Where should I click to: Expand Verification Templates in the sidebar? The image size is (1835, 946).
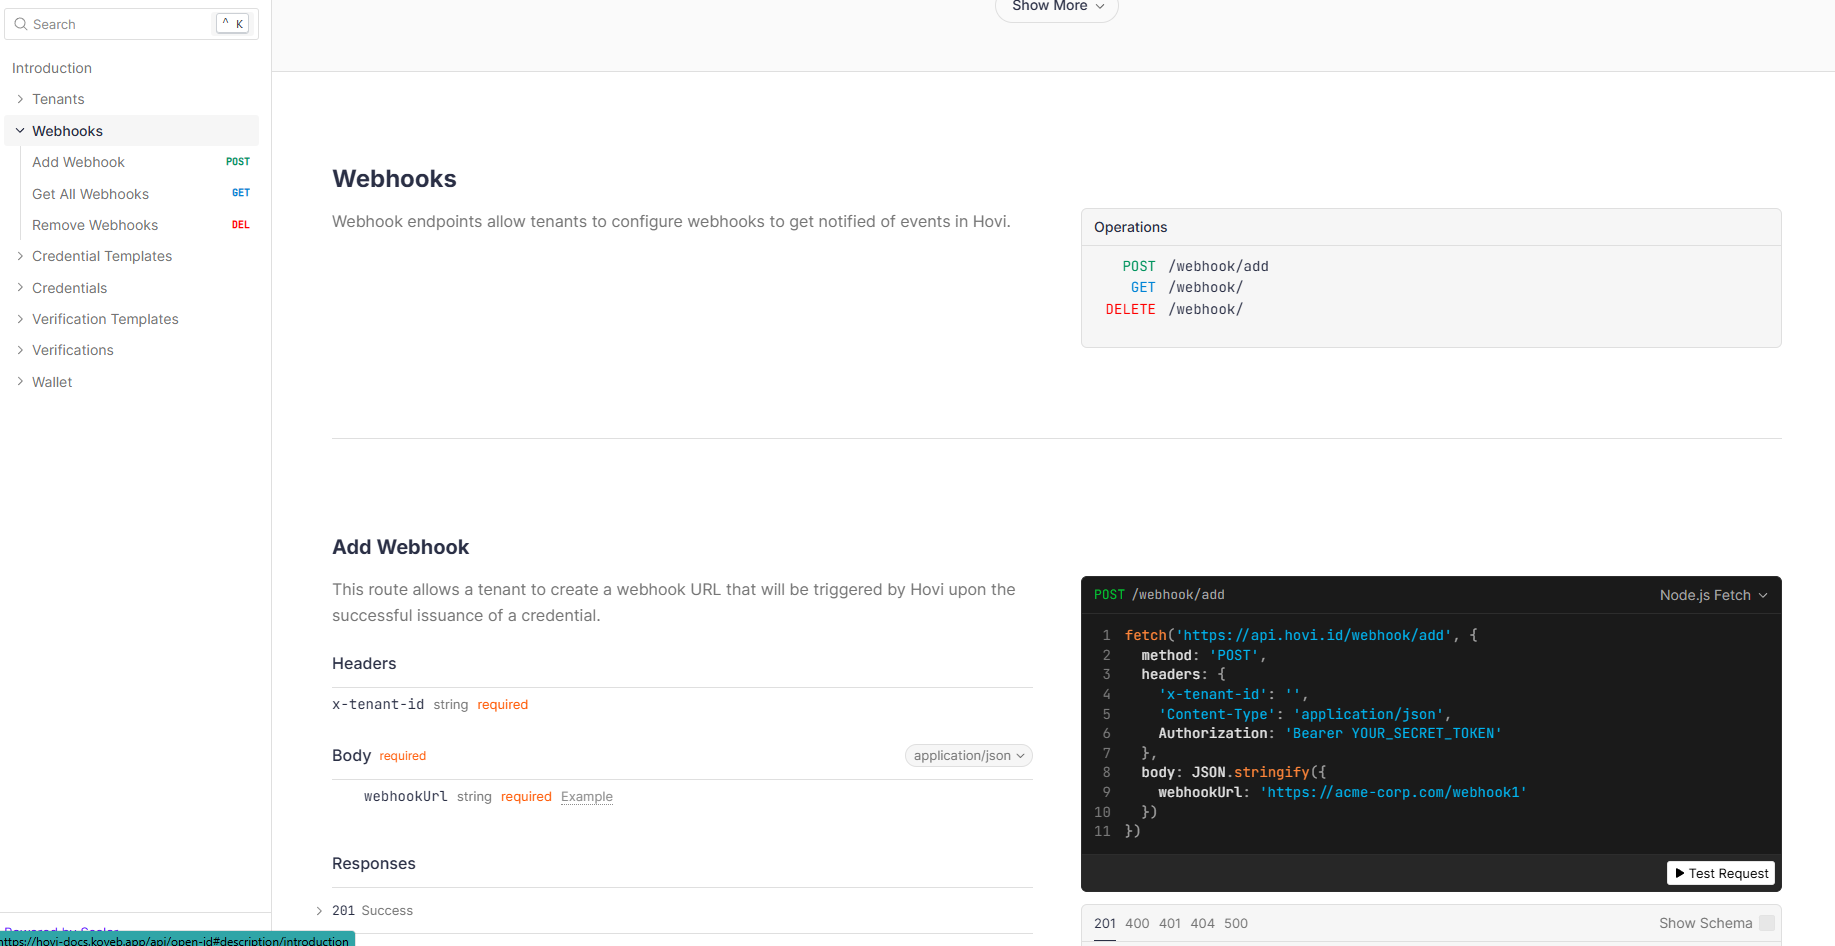point(105,319)
